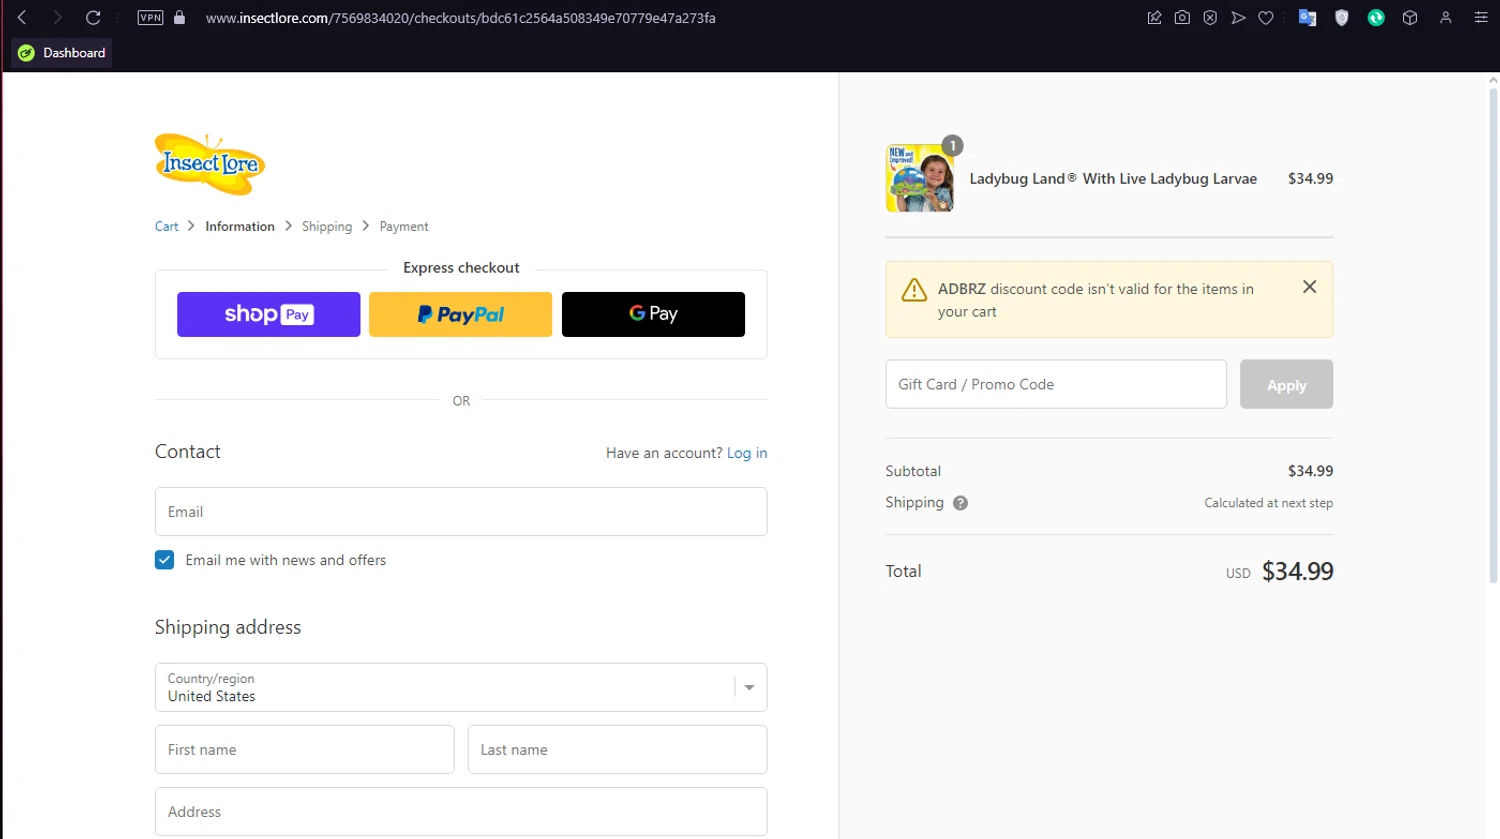The image size is (1500, 839).
Task: Click the product name Ladybug Land text
Action: (1113, 179)
